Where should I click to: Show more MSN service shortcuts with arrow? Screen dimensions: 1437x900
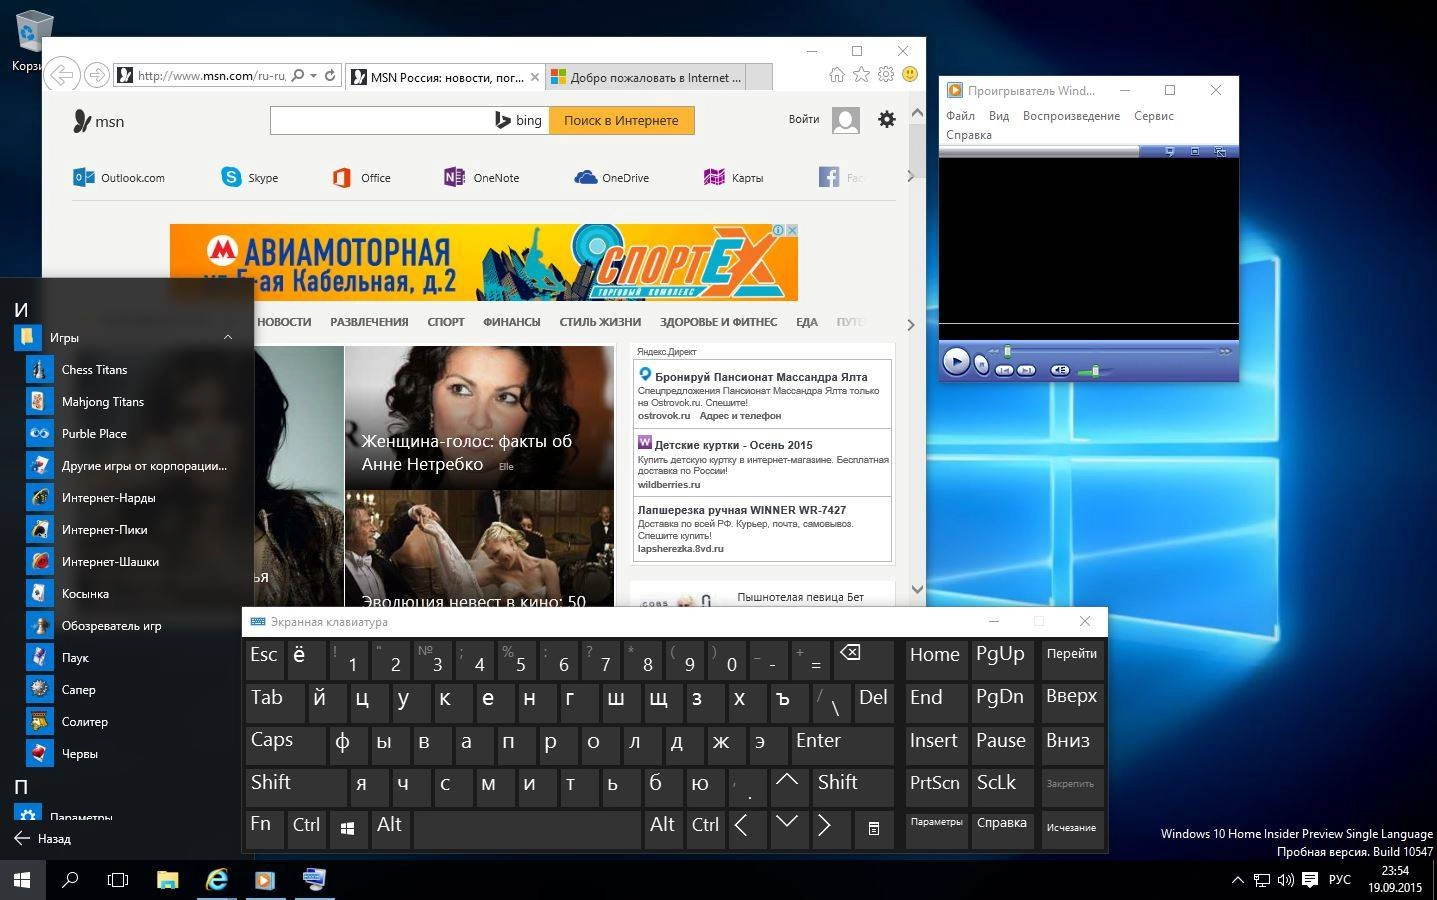click(x=909, y=176)
